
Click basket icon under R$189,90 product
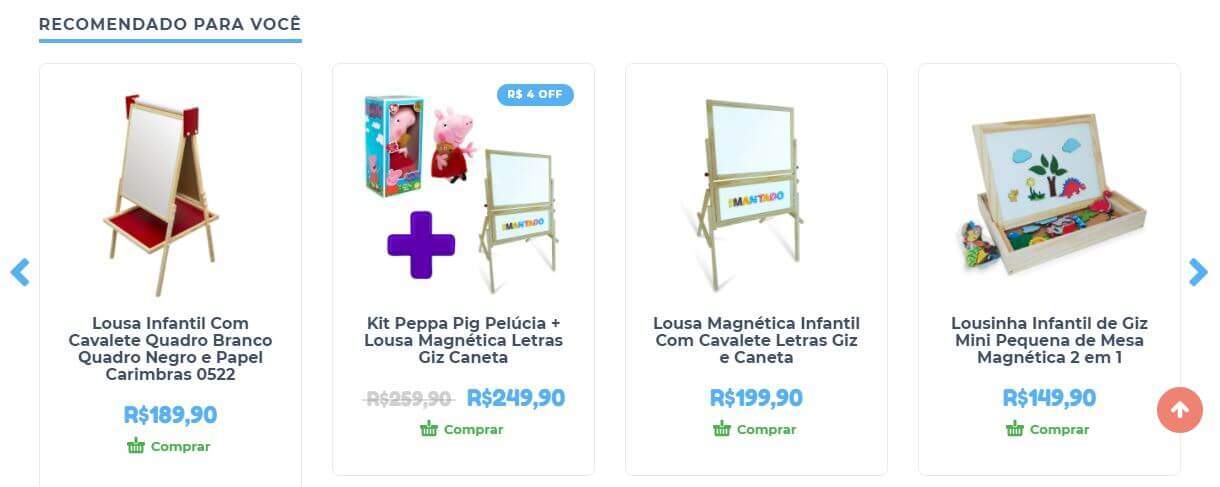click(136, 446)
